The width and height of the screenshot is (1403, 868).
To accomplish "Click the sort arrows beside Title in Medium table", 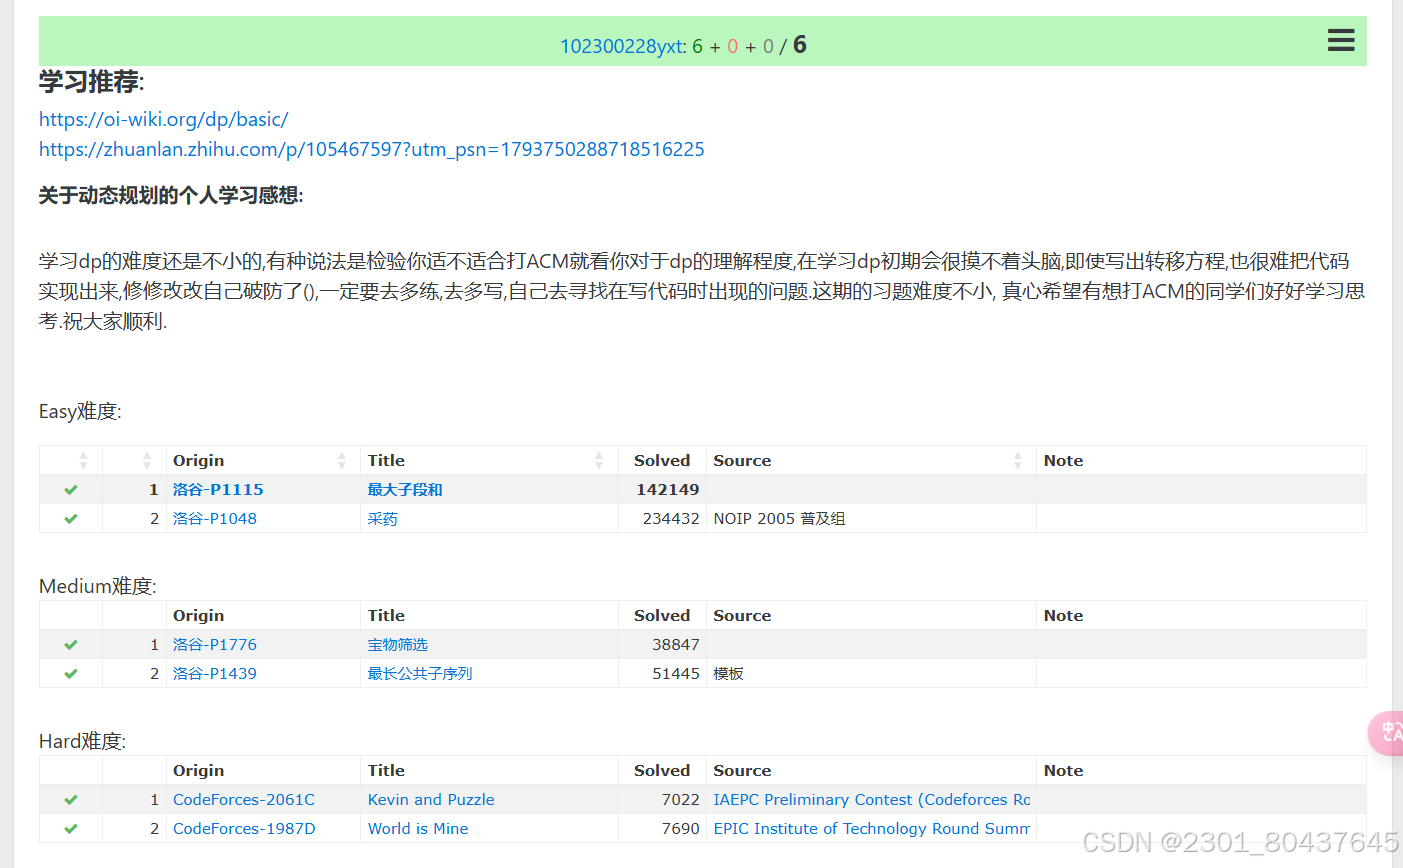I will [600, 615].
